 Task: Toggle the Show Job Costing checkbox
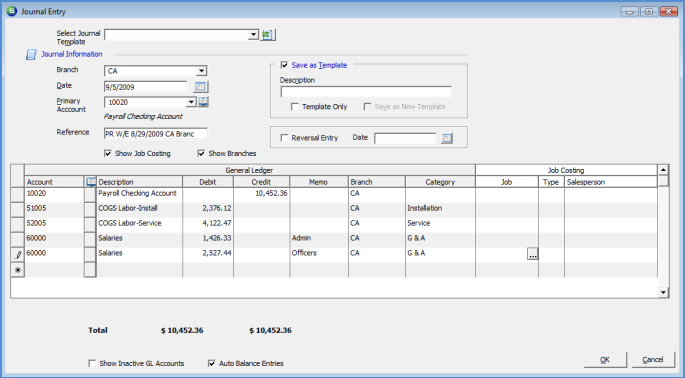point(108,153)
